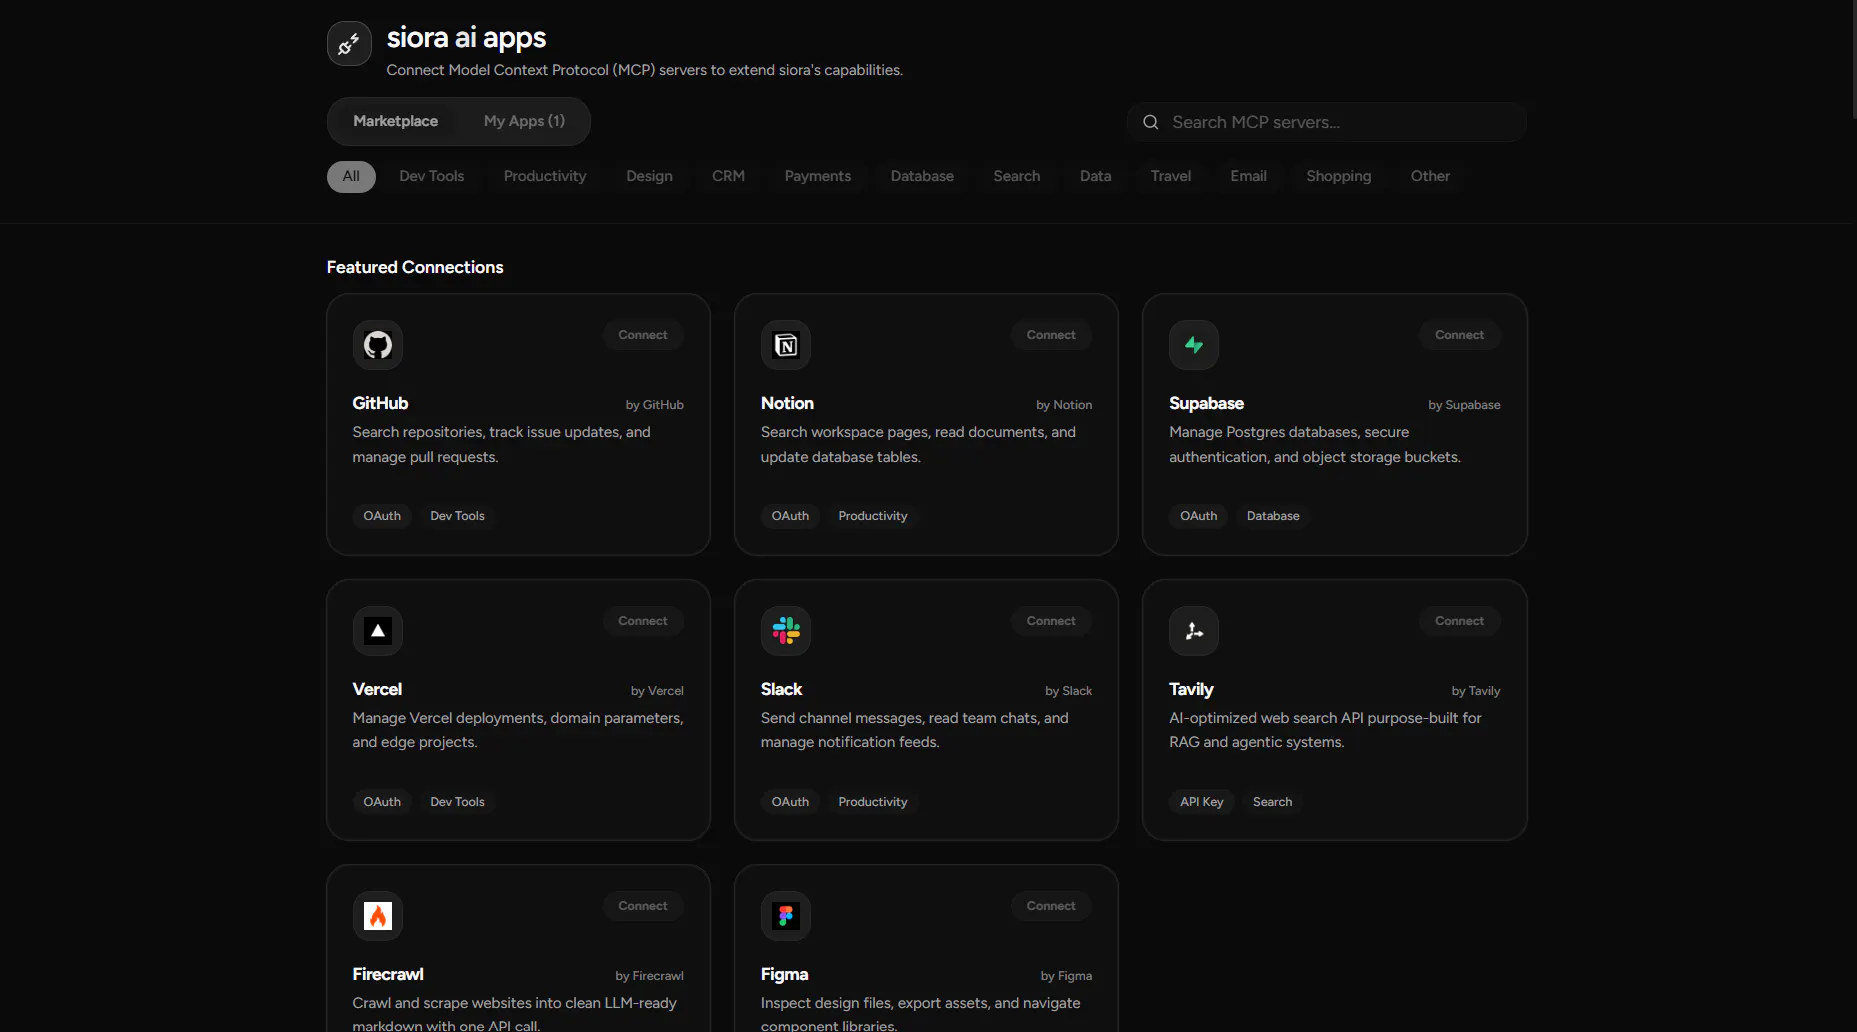
Task: Click the Figma card title
Action: pyautogui.click(x=784, y=974)
